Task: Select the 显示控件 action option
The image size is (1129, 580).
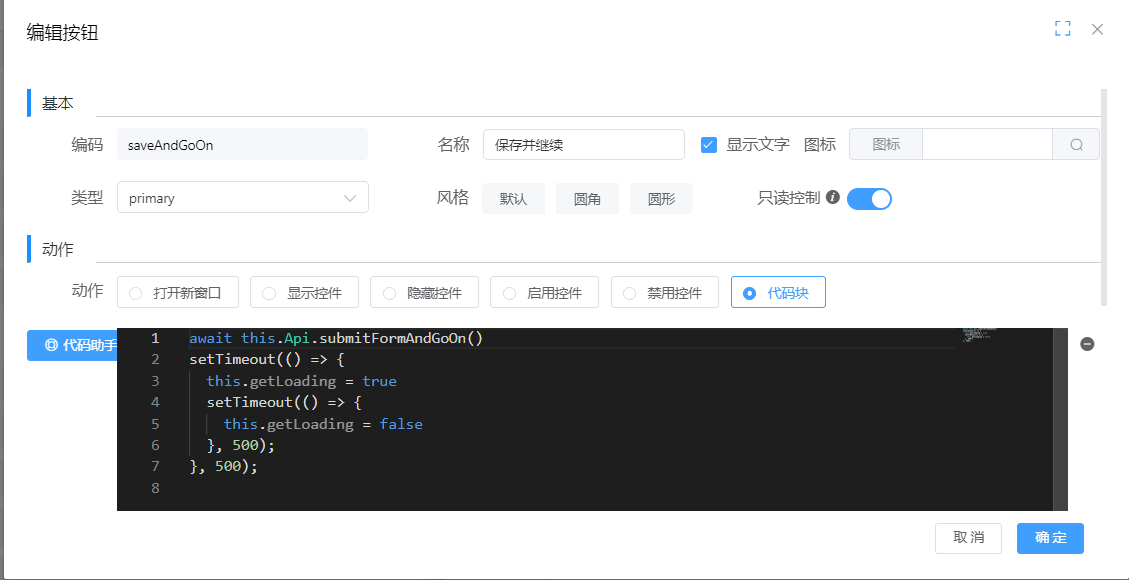Action: 302,293
